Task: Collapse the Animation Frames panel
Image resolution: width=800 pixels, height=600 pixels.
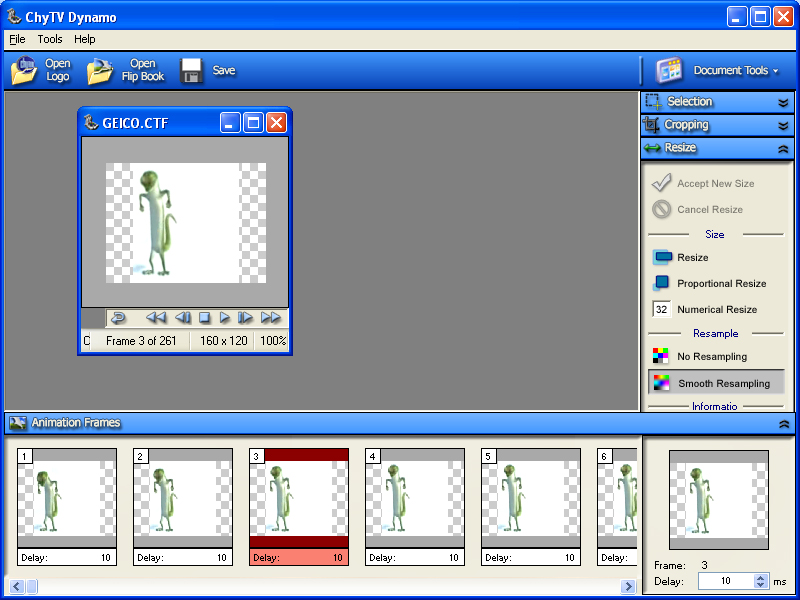Action: [x=784, y=423]
